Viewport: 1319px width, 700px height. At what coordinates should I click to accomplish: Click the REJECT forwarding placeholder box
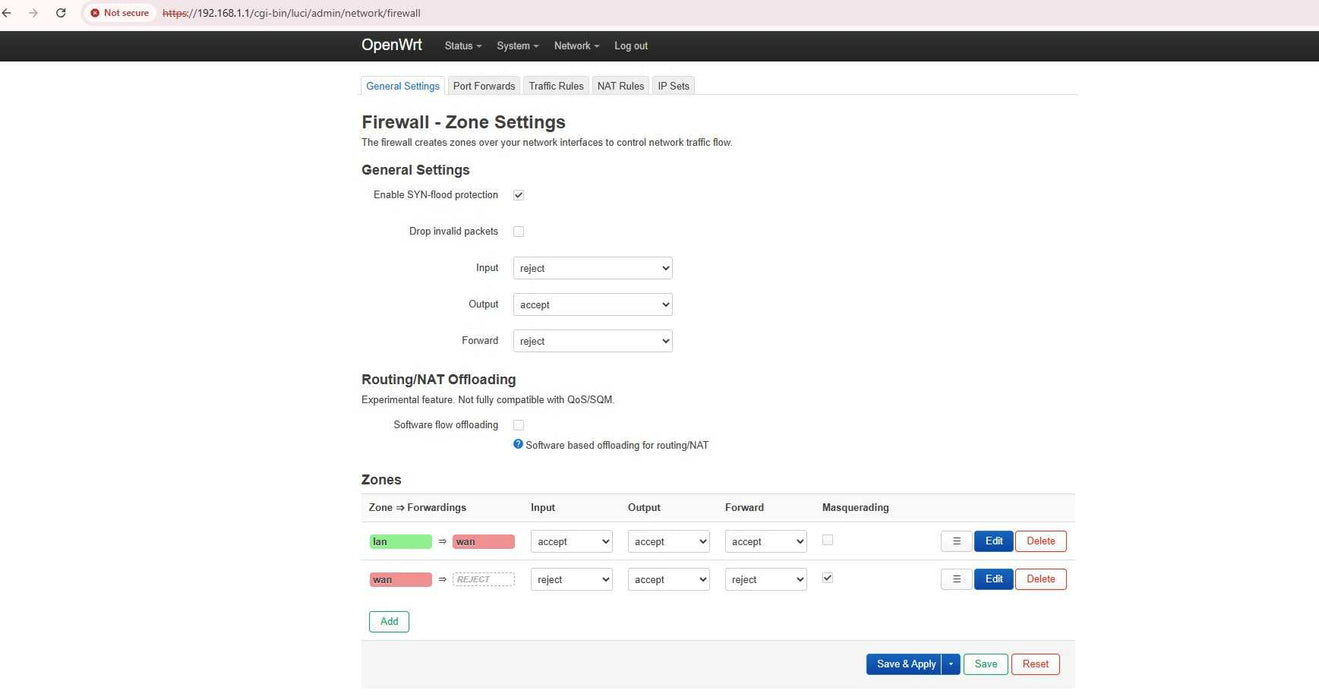click(484, 580)
